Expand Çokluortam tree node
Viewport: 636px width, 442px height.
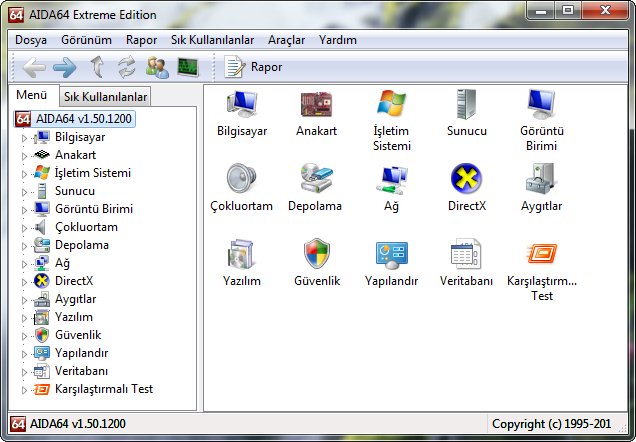(24, 228)
